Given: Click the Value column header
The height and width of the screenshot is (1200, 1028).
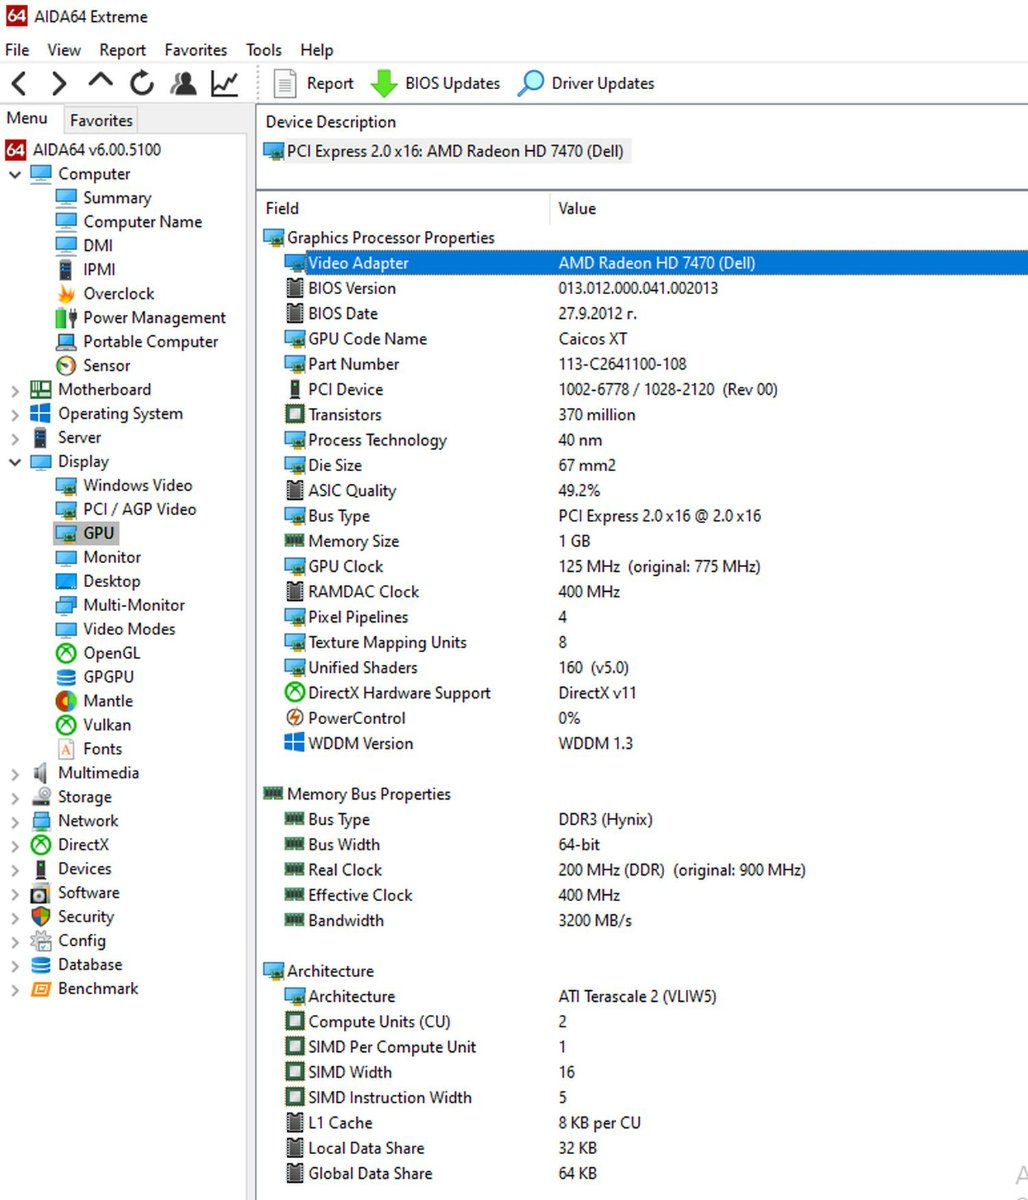Looking at the screenshot, I should tap(789, 209).
